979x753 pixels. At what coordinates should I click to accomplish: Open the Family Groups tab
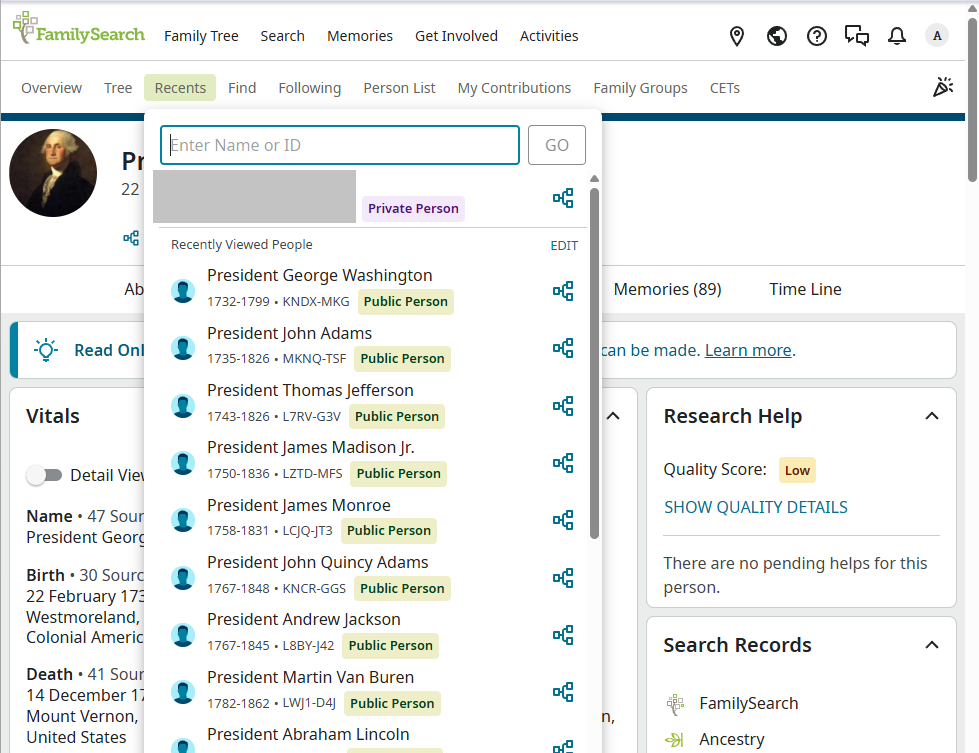pos(640,88)
